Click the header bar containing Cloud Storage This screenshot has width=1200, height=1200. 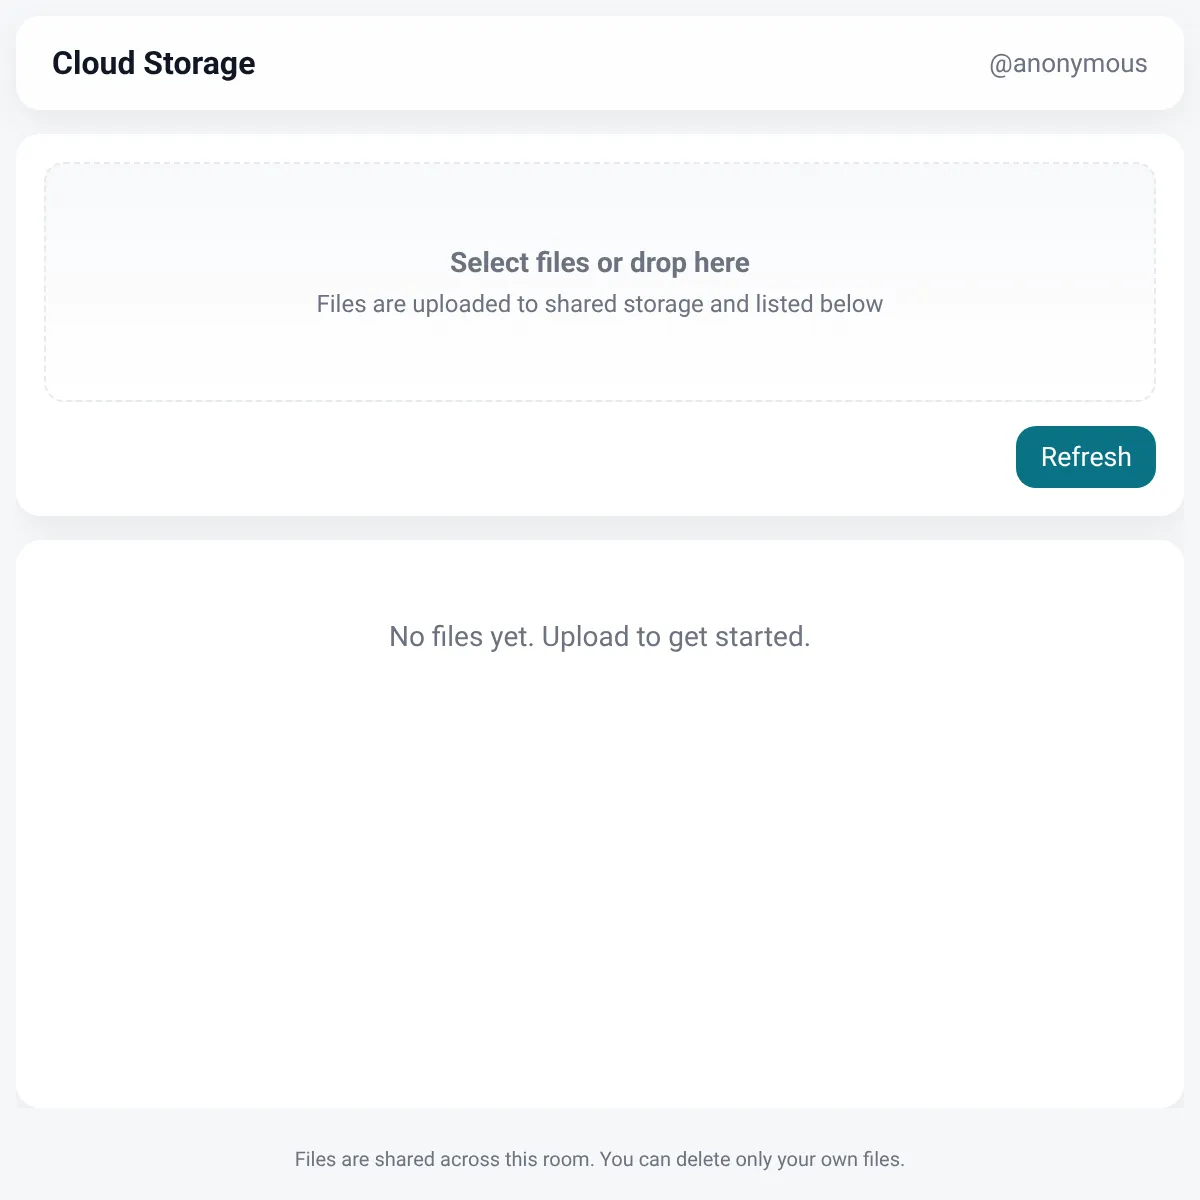(600, 63)
